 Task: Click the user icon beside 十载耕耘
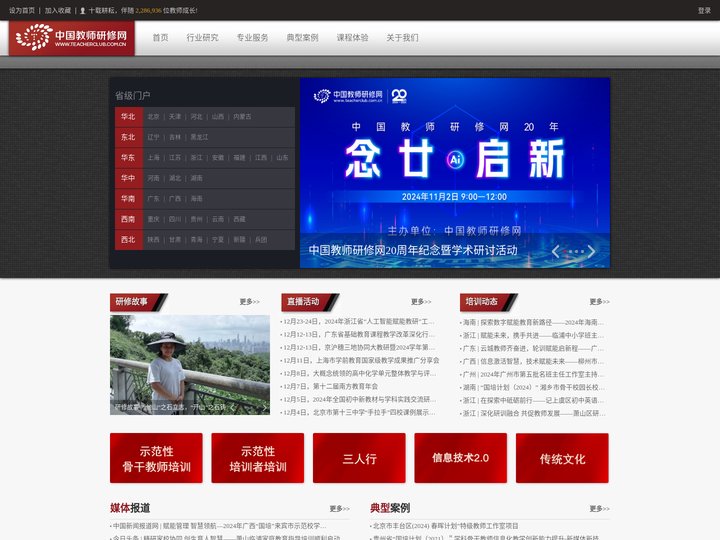pos(83,11)
